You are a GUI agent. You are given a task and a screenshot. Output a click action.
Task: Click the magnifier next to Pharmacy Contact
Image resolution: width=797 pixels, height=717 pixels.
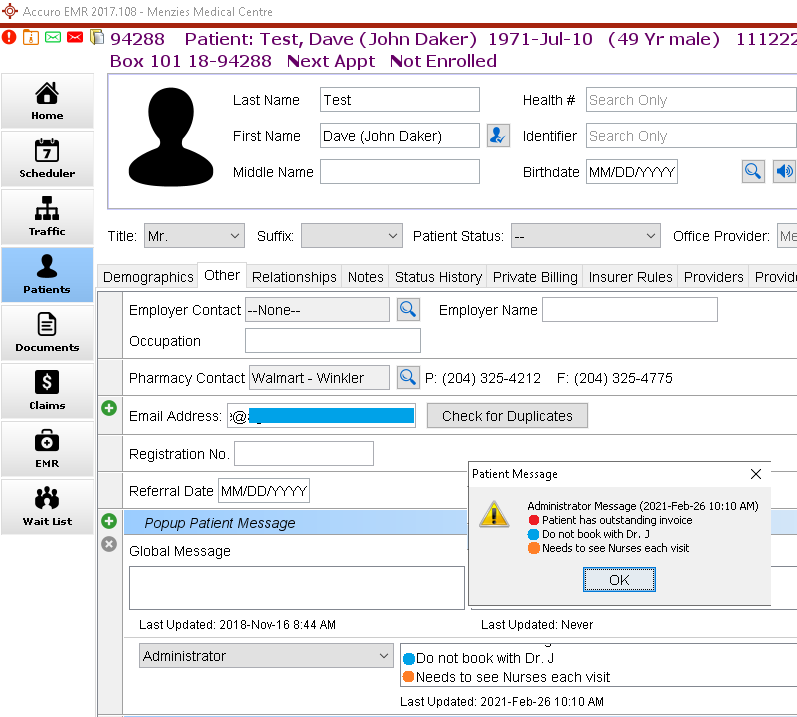click(x=408, y=378)
